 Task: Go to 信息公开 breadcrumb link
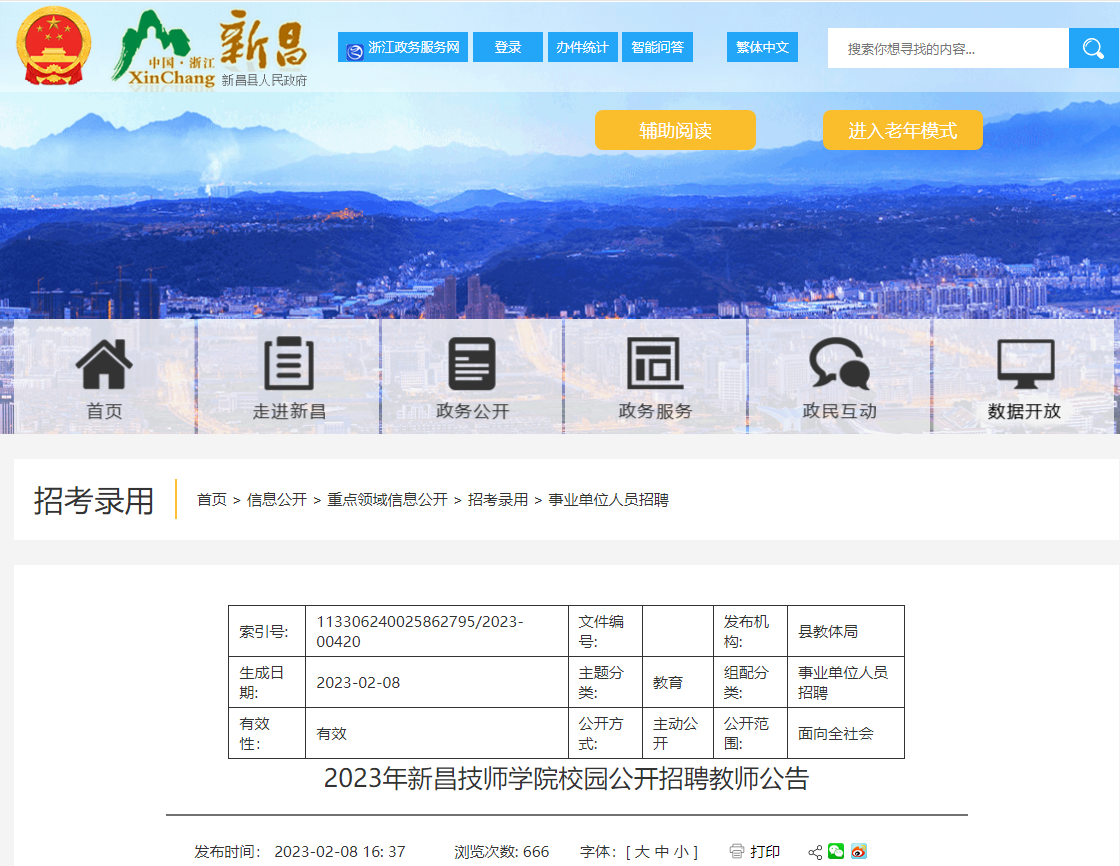(x=276, y=499)
